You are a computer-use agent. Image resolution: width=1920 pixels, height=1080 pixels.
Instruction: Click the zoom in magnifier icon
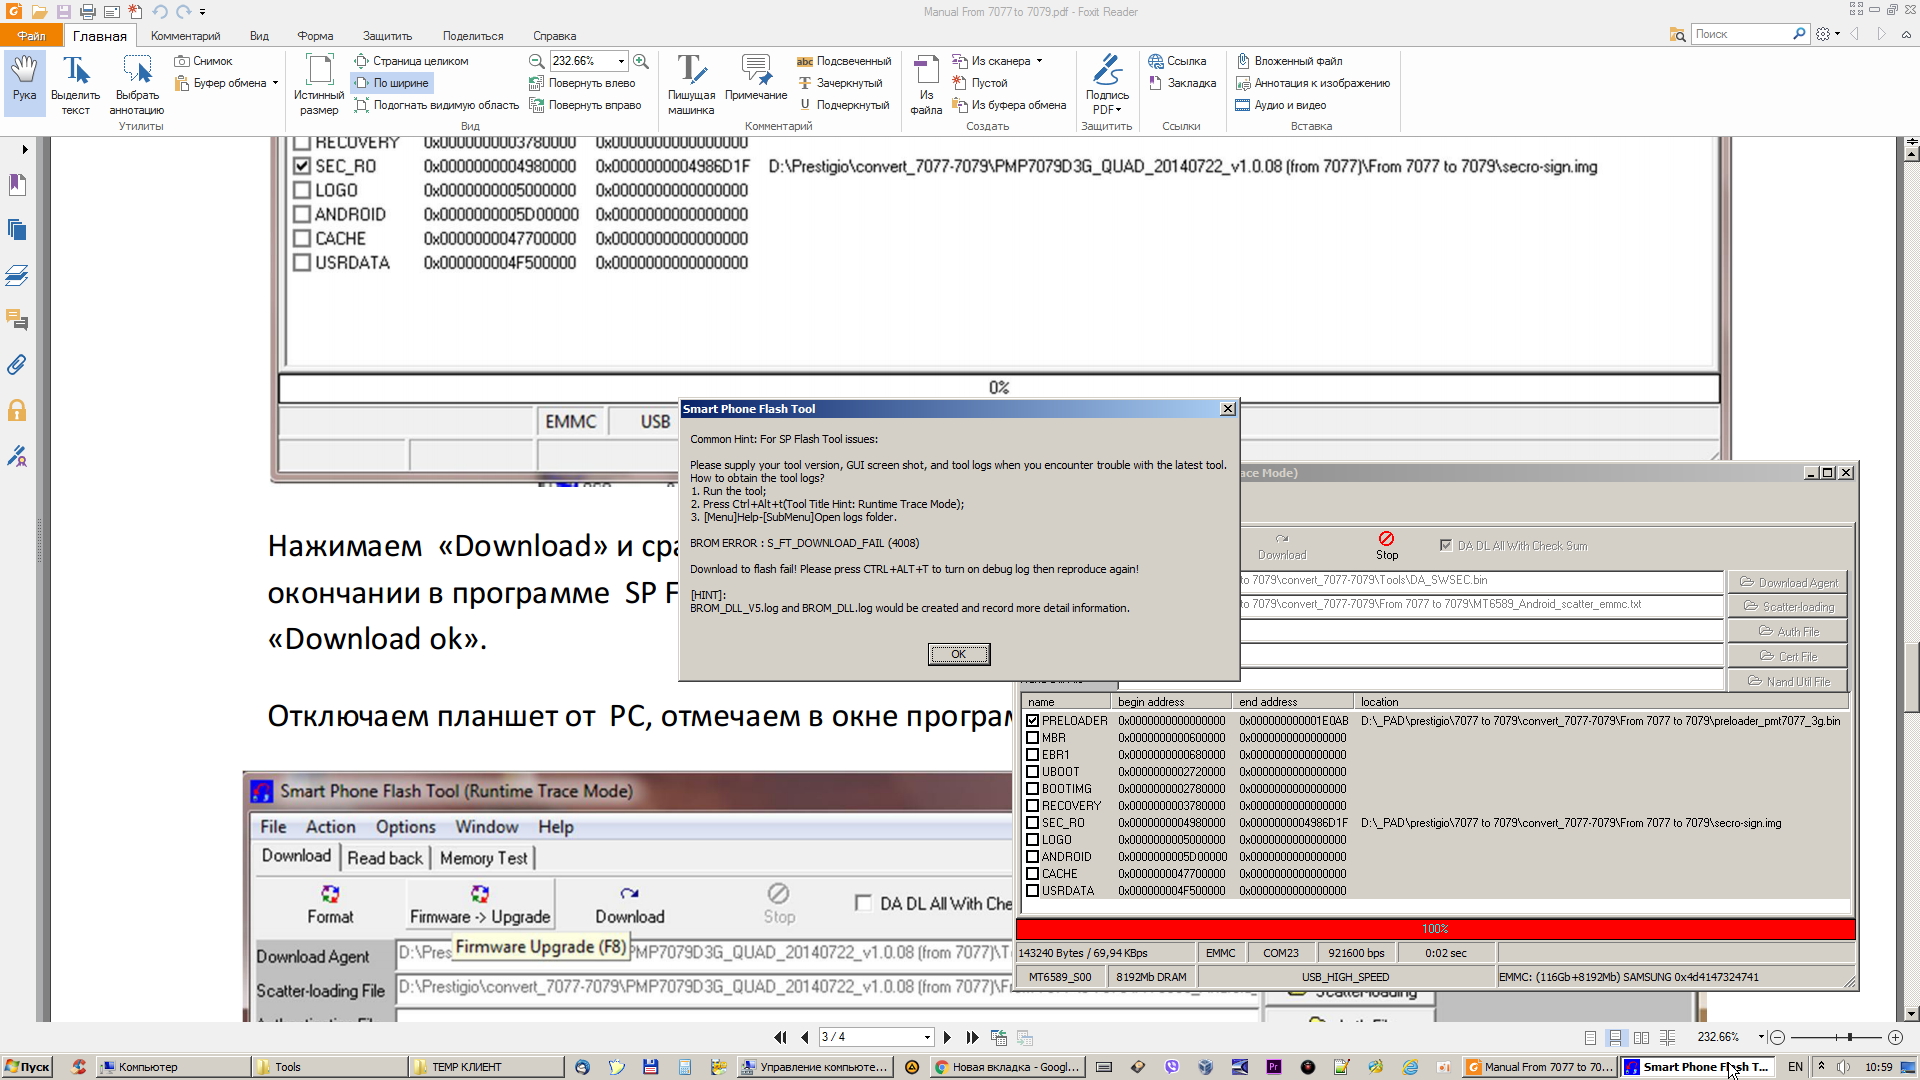coord(641,61)
